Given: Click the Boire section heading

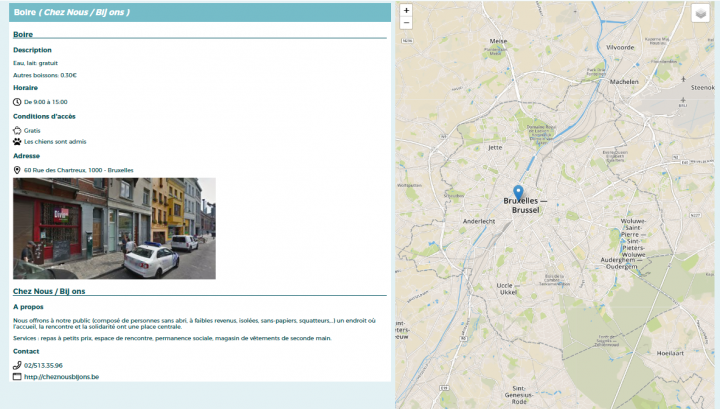Looking at the screenshot, I should pyautogui.click(x=23, y=34).
